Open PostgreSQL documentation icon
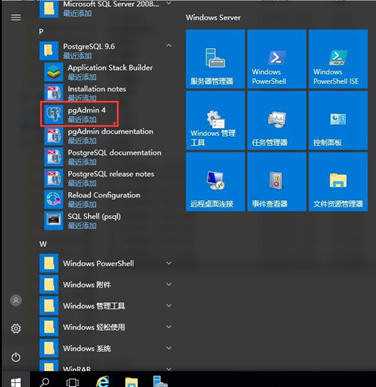Viewport: 376px width, 387px height. 53,157
